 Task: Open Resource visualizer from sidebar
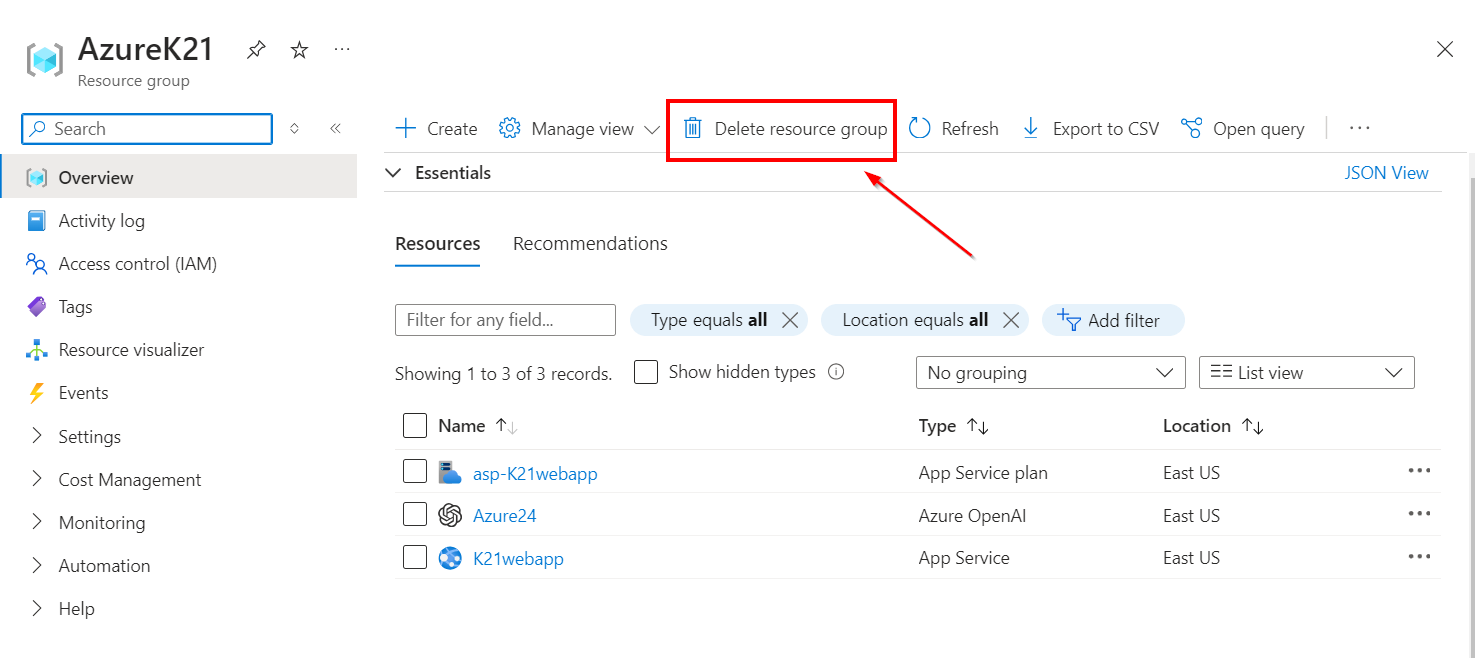pyautogui.click(x=131, y=350)
